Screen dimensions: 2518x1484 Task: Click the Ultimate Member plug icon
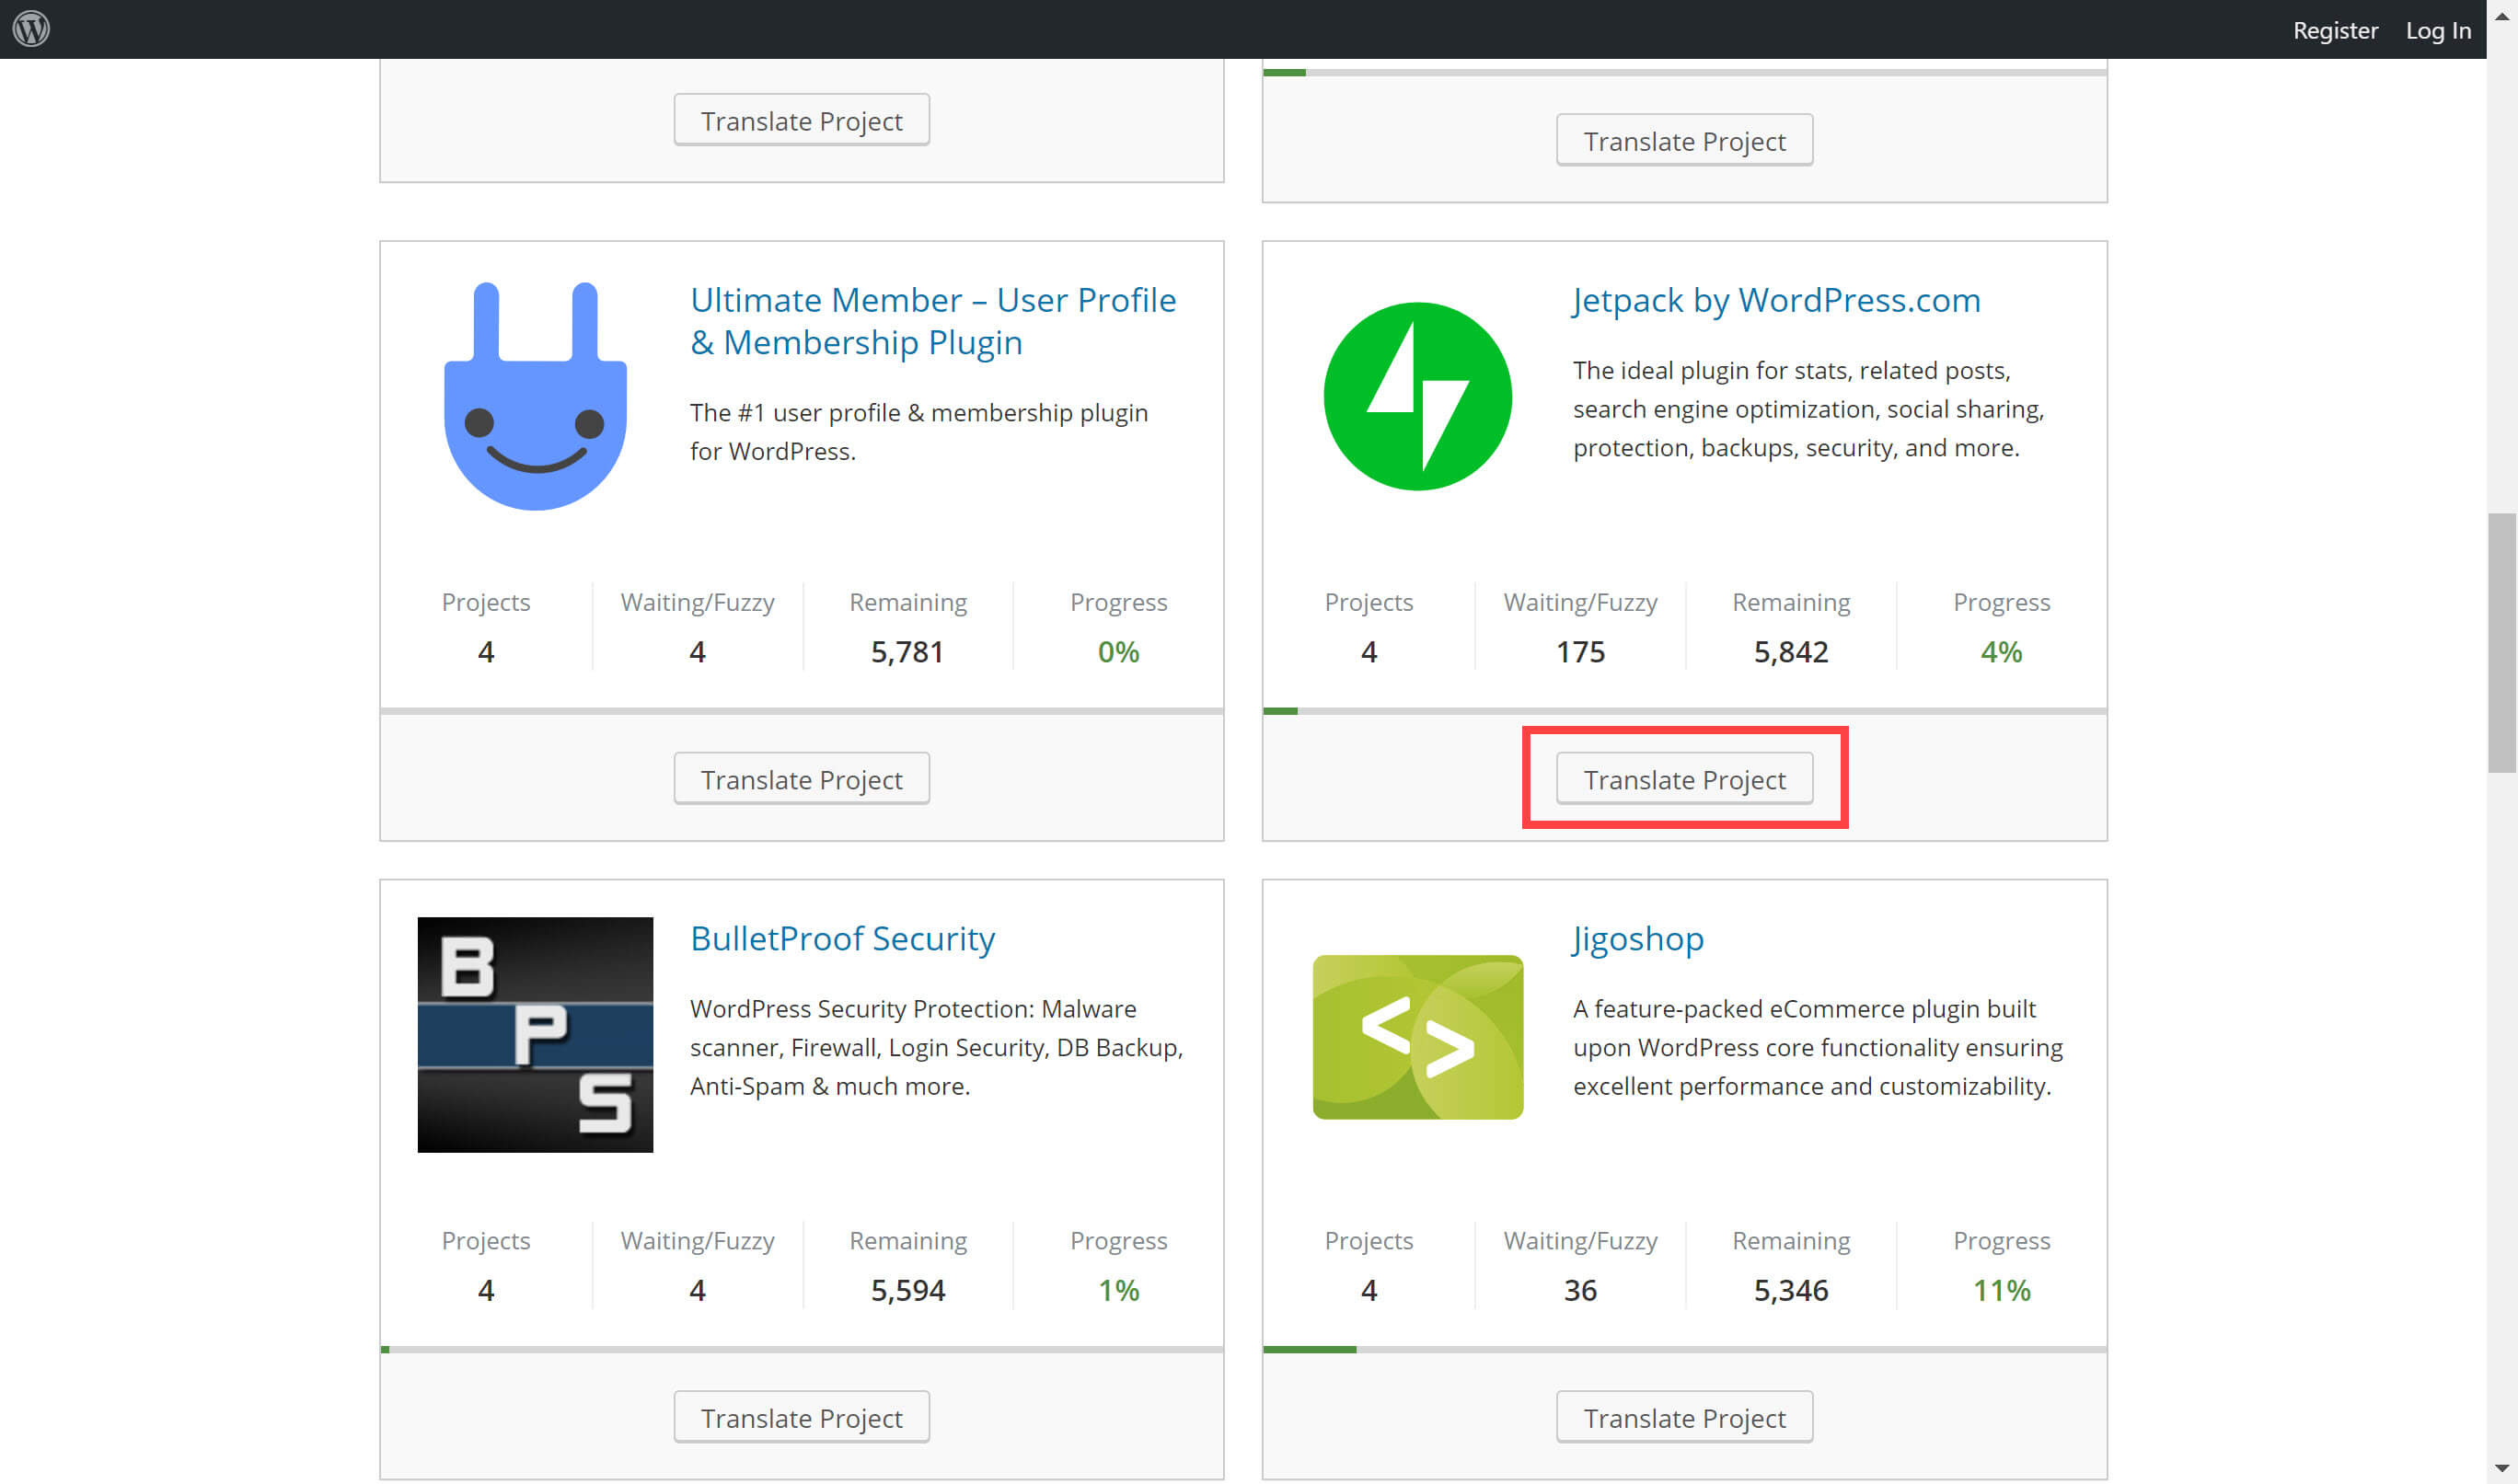click(x=535, y=396)
